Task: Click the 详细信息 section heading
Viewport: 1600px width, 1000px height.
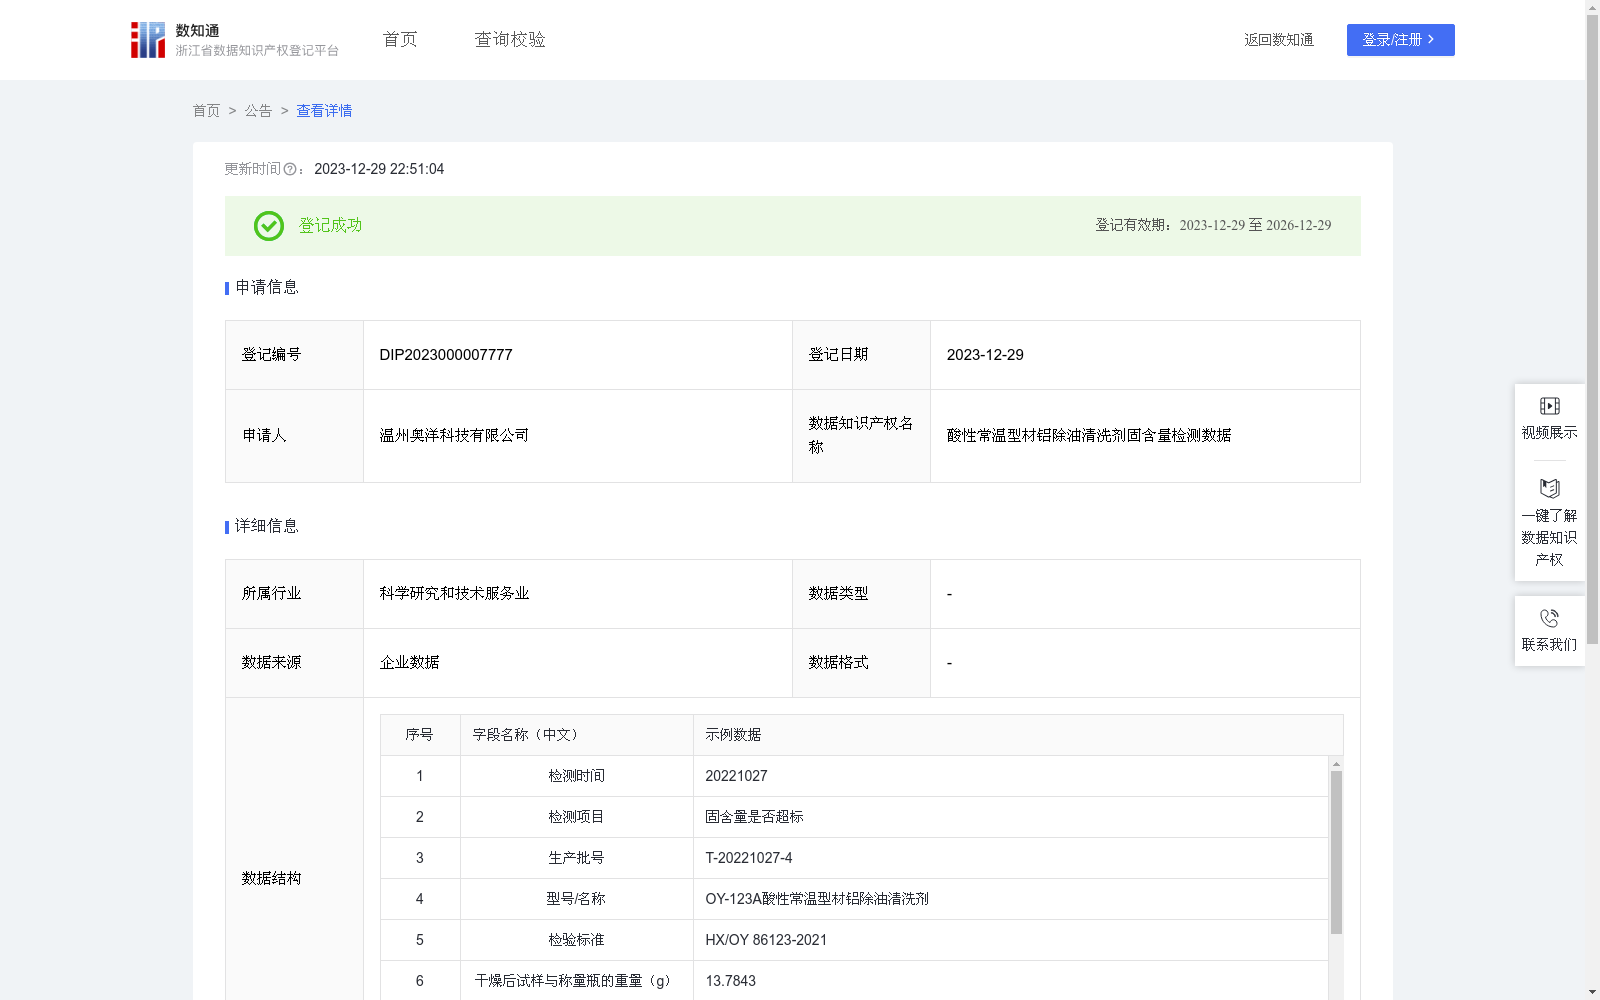Action: click(x=267, y=527)
